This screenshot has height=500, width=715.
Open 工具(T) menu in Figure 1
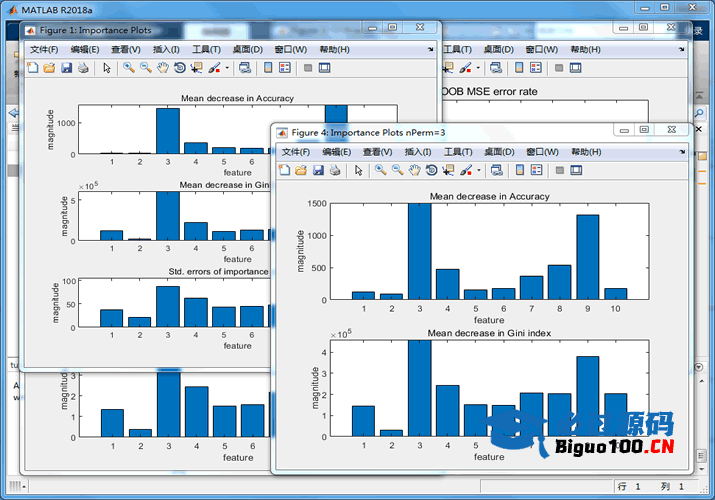point(206,49)
